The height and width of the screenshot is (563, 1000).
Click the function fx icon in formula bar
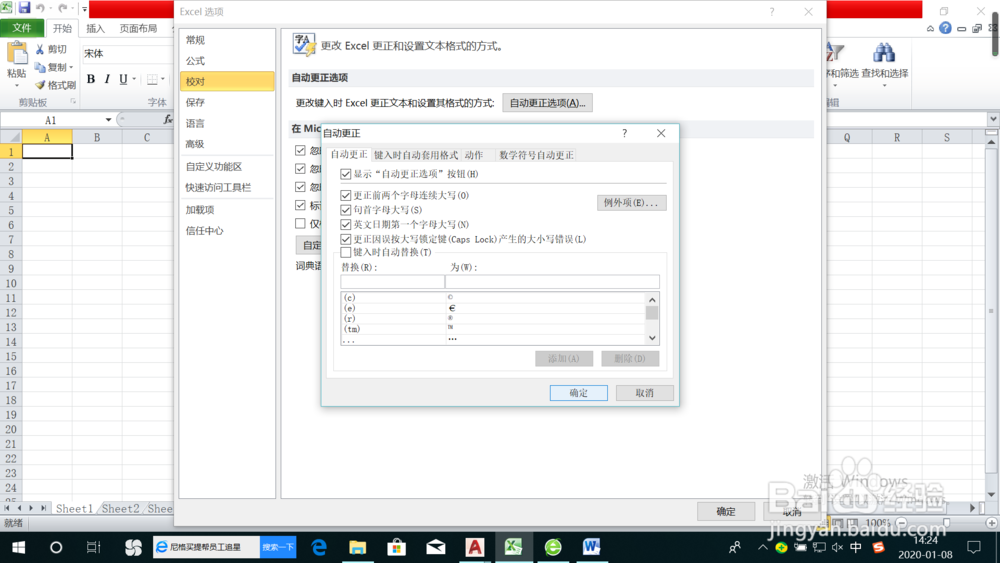tap(167, 119)
